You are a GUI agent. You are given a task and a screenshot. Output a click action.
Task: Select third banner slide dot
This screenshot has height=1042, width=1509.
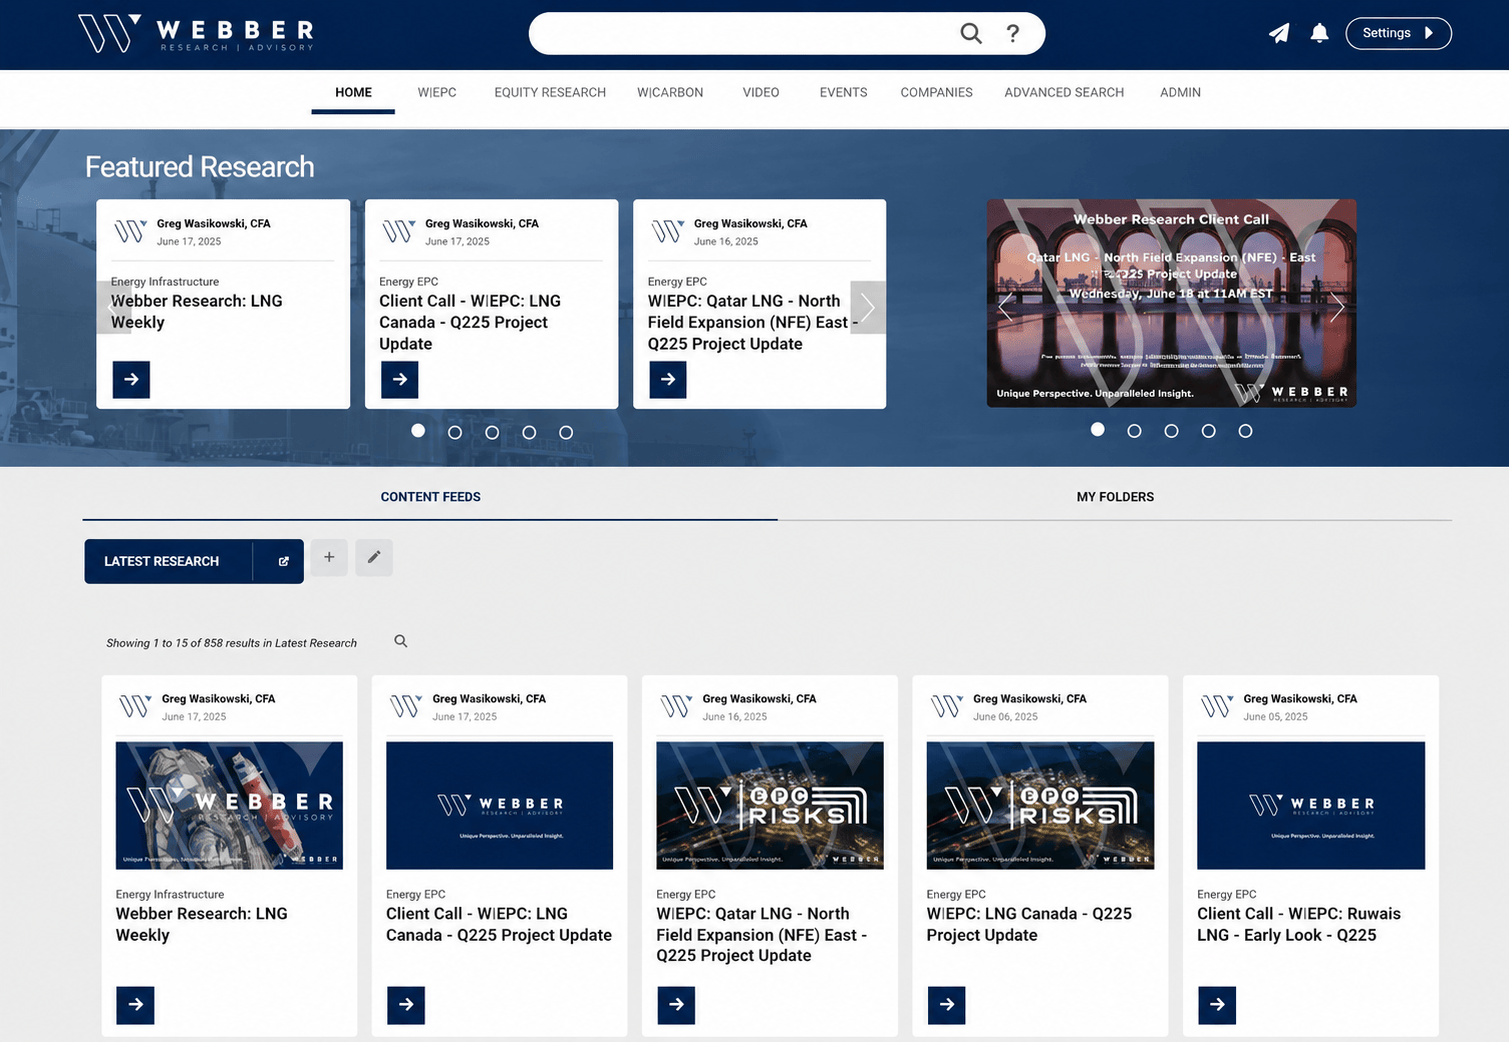pyautogui.click(x=1171, y=431)
